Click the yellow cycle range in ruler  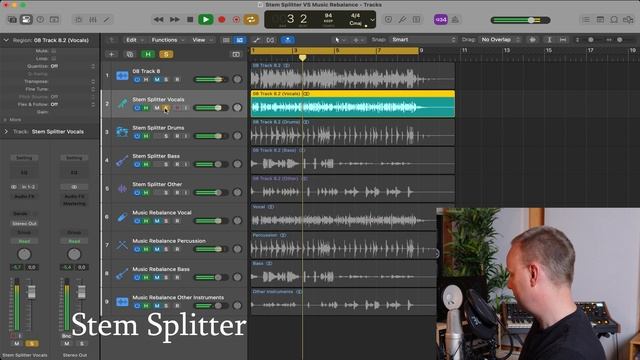click(x=335, y=51)
